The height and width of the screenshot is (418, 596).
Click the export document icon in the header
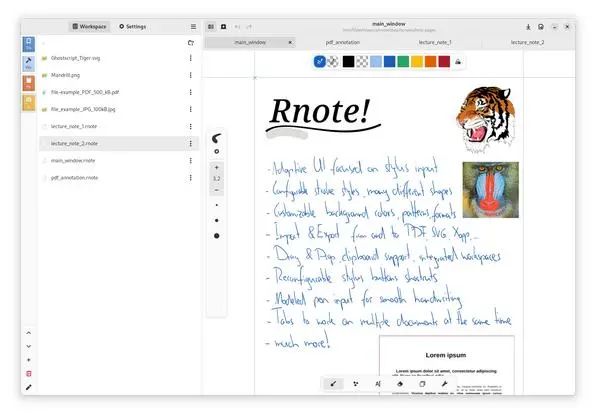(528, 27)
